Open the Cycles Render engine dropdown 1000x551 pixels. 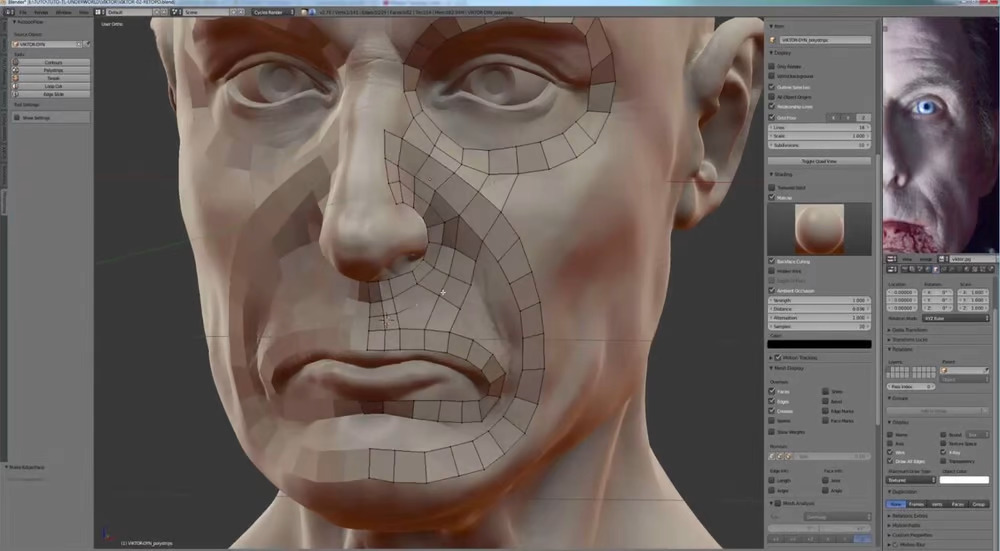tap(274, 12)
